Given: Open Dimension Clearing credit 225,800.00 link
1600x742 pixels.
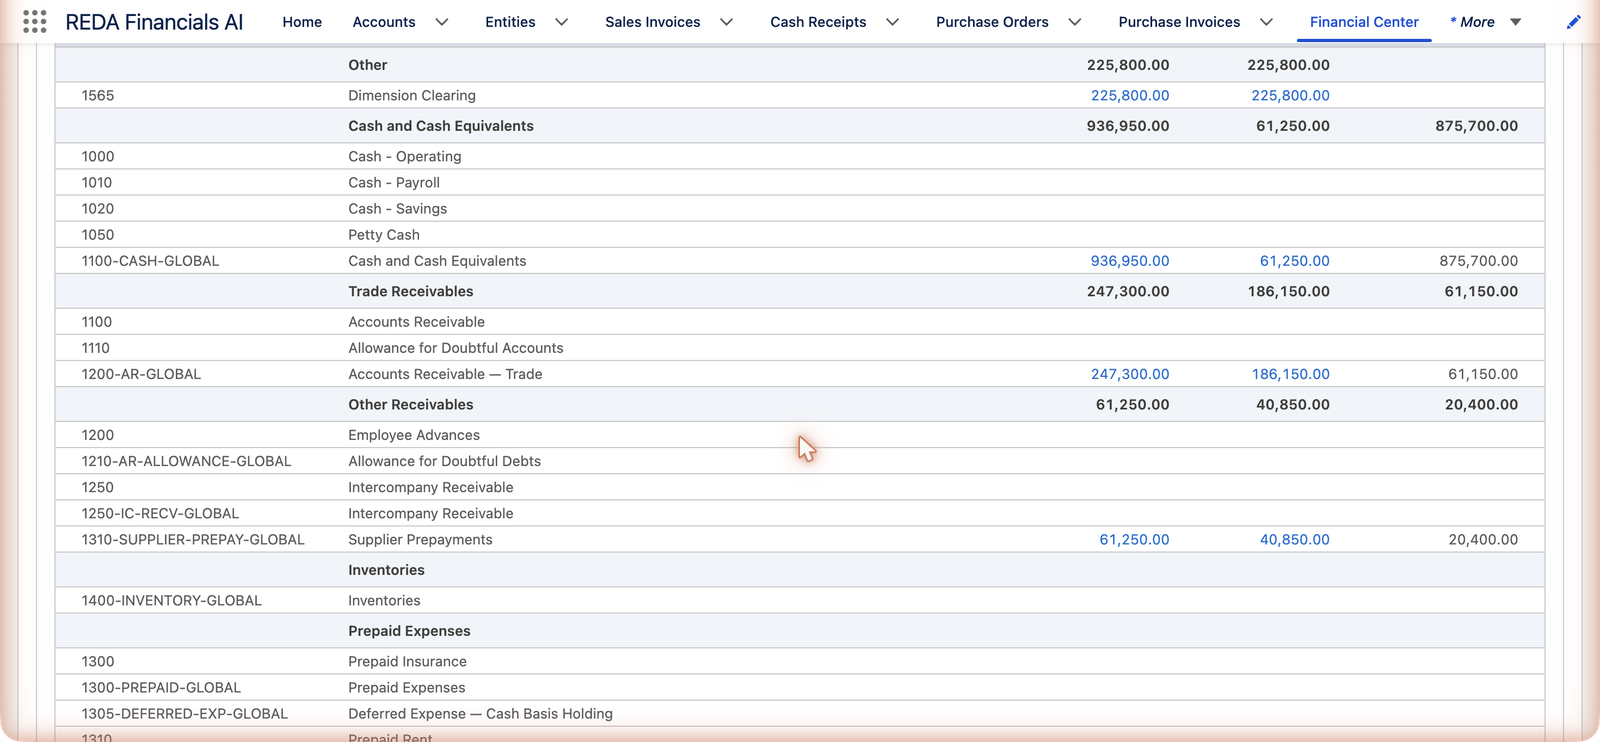Looking at the screenshot, I should 1291,95.
